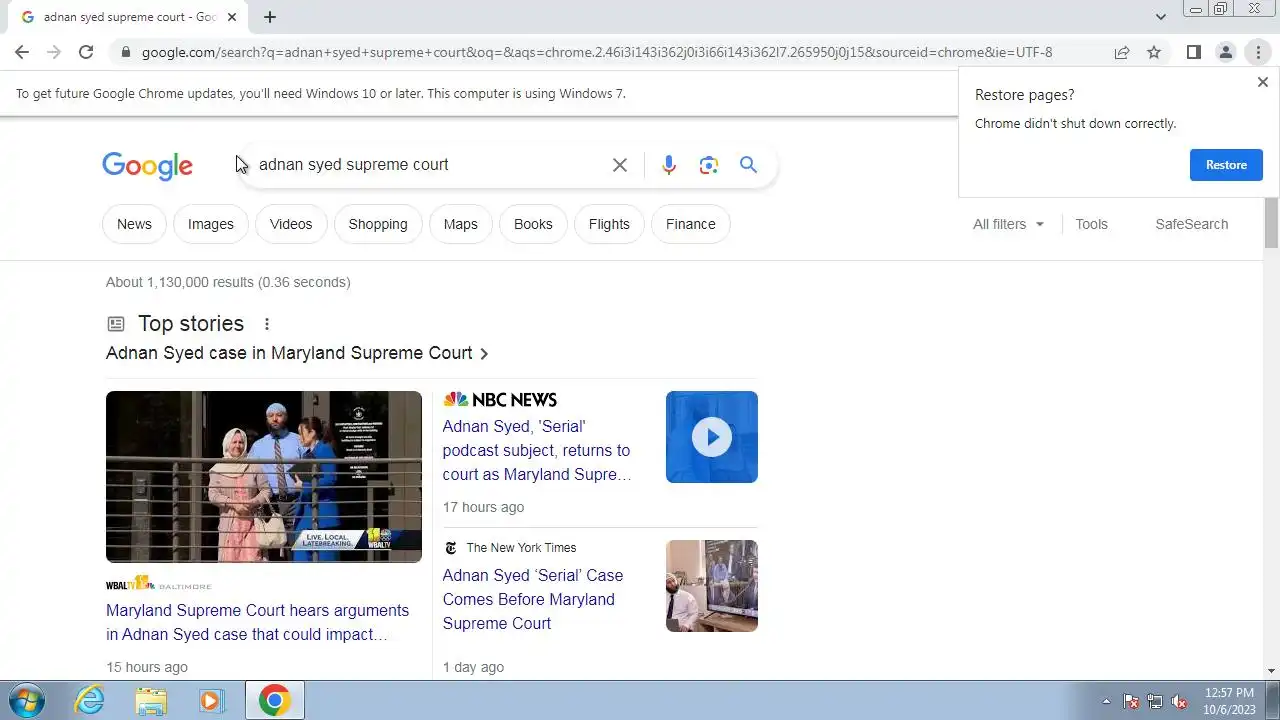Open New York Times Adnan Syed article
This screenshot has width=1280, height=720.
tap(533, 599)
